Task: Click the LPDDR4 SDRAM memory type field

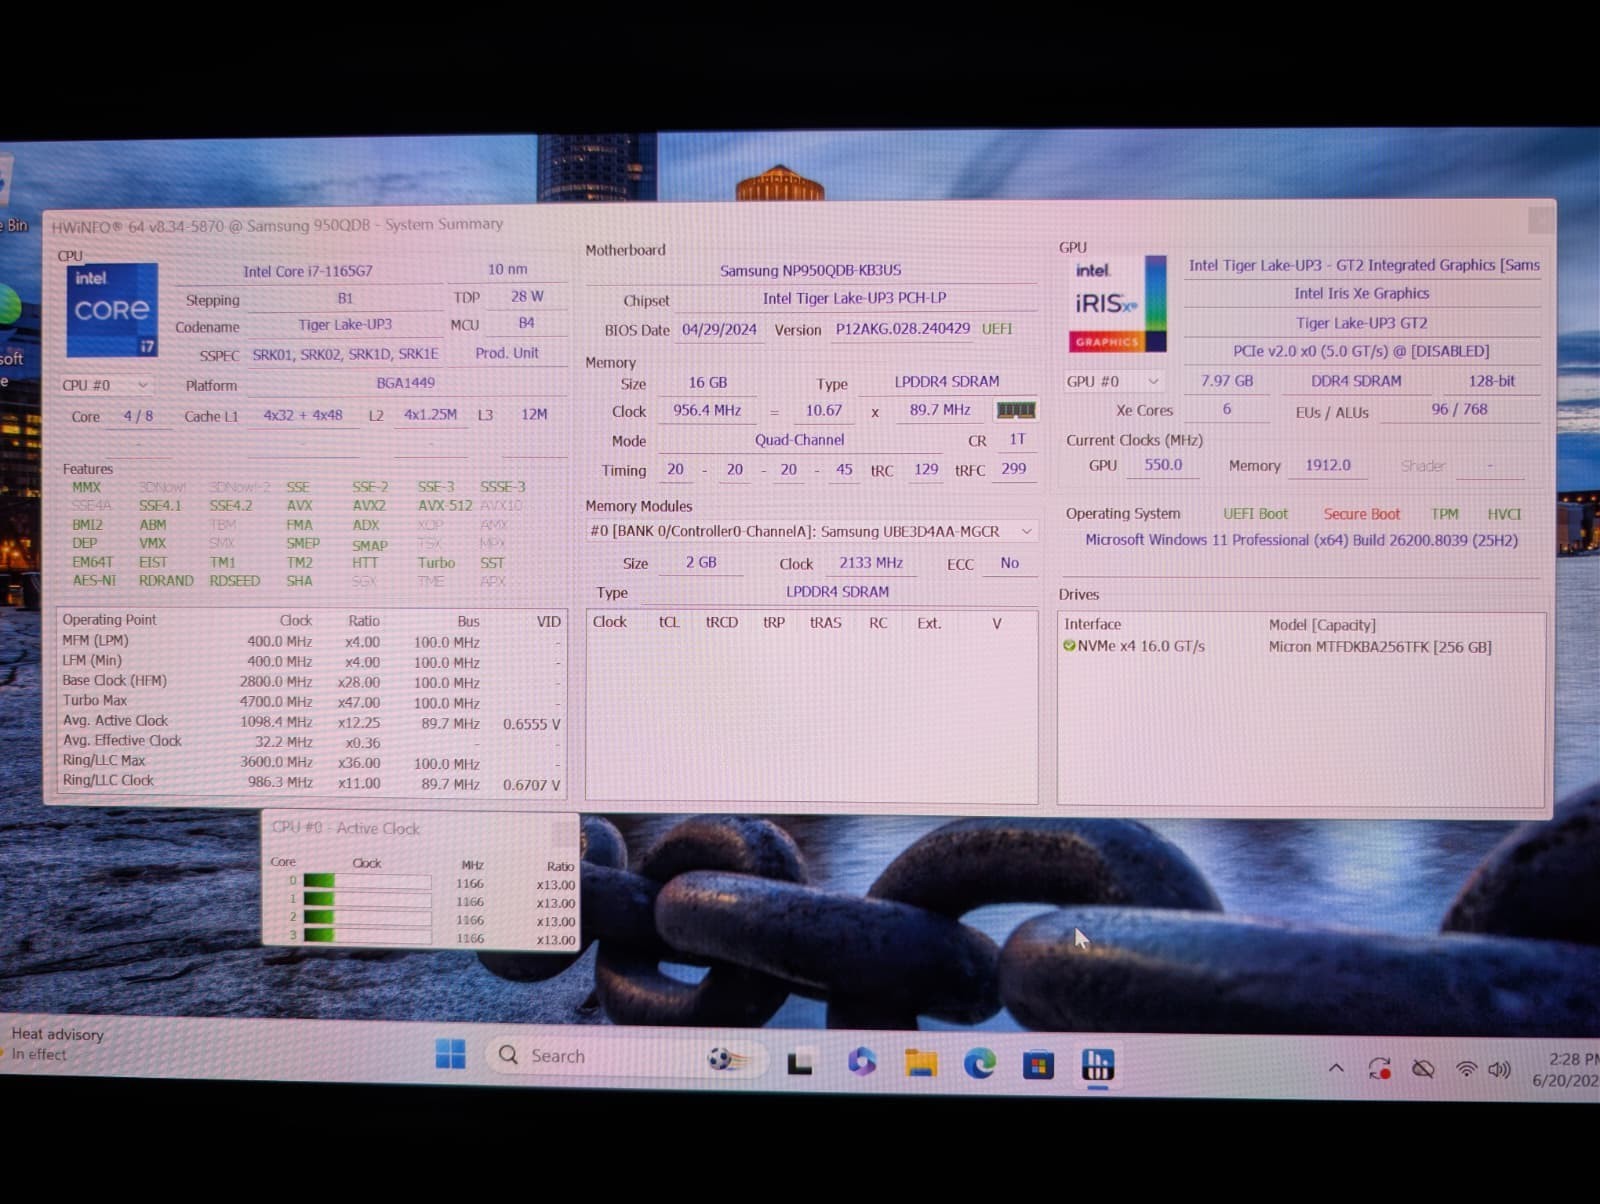Action: pos(947,382)
